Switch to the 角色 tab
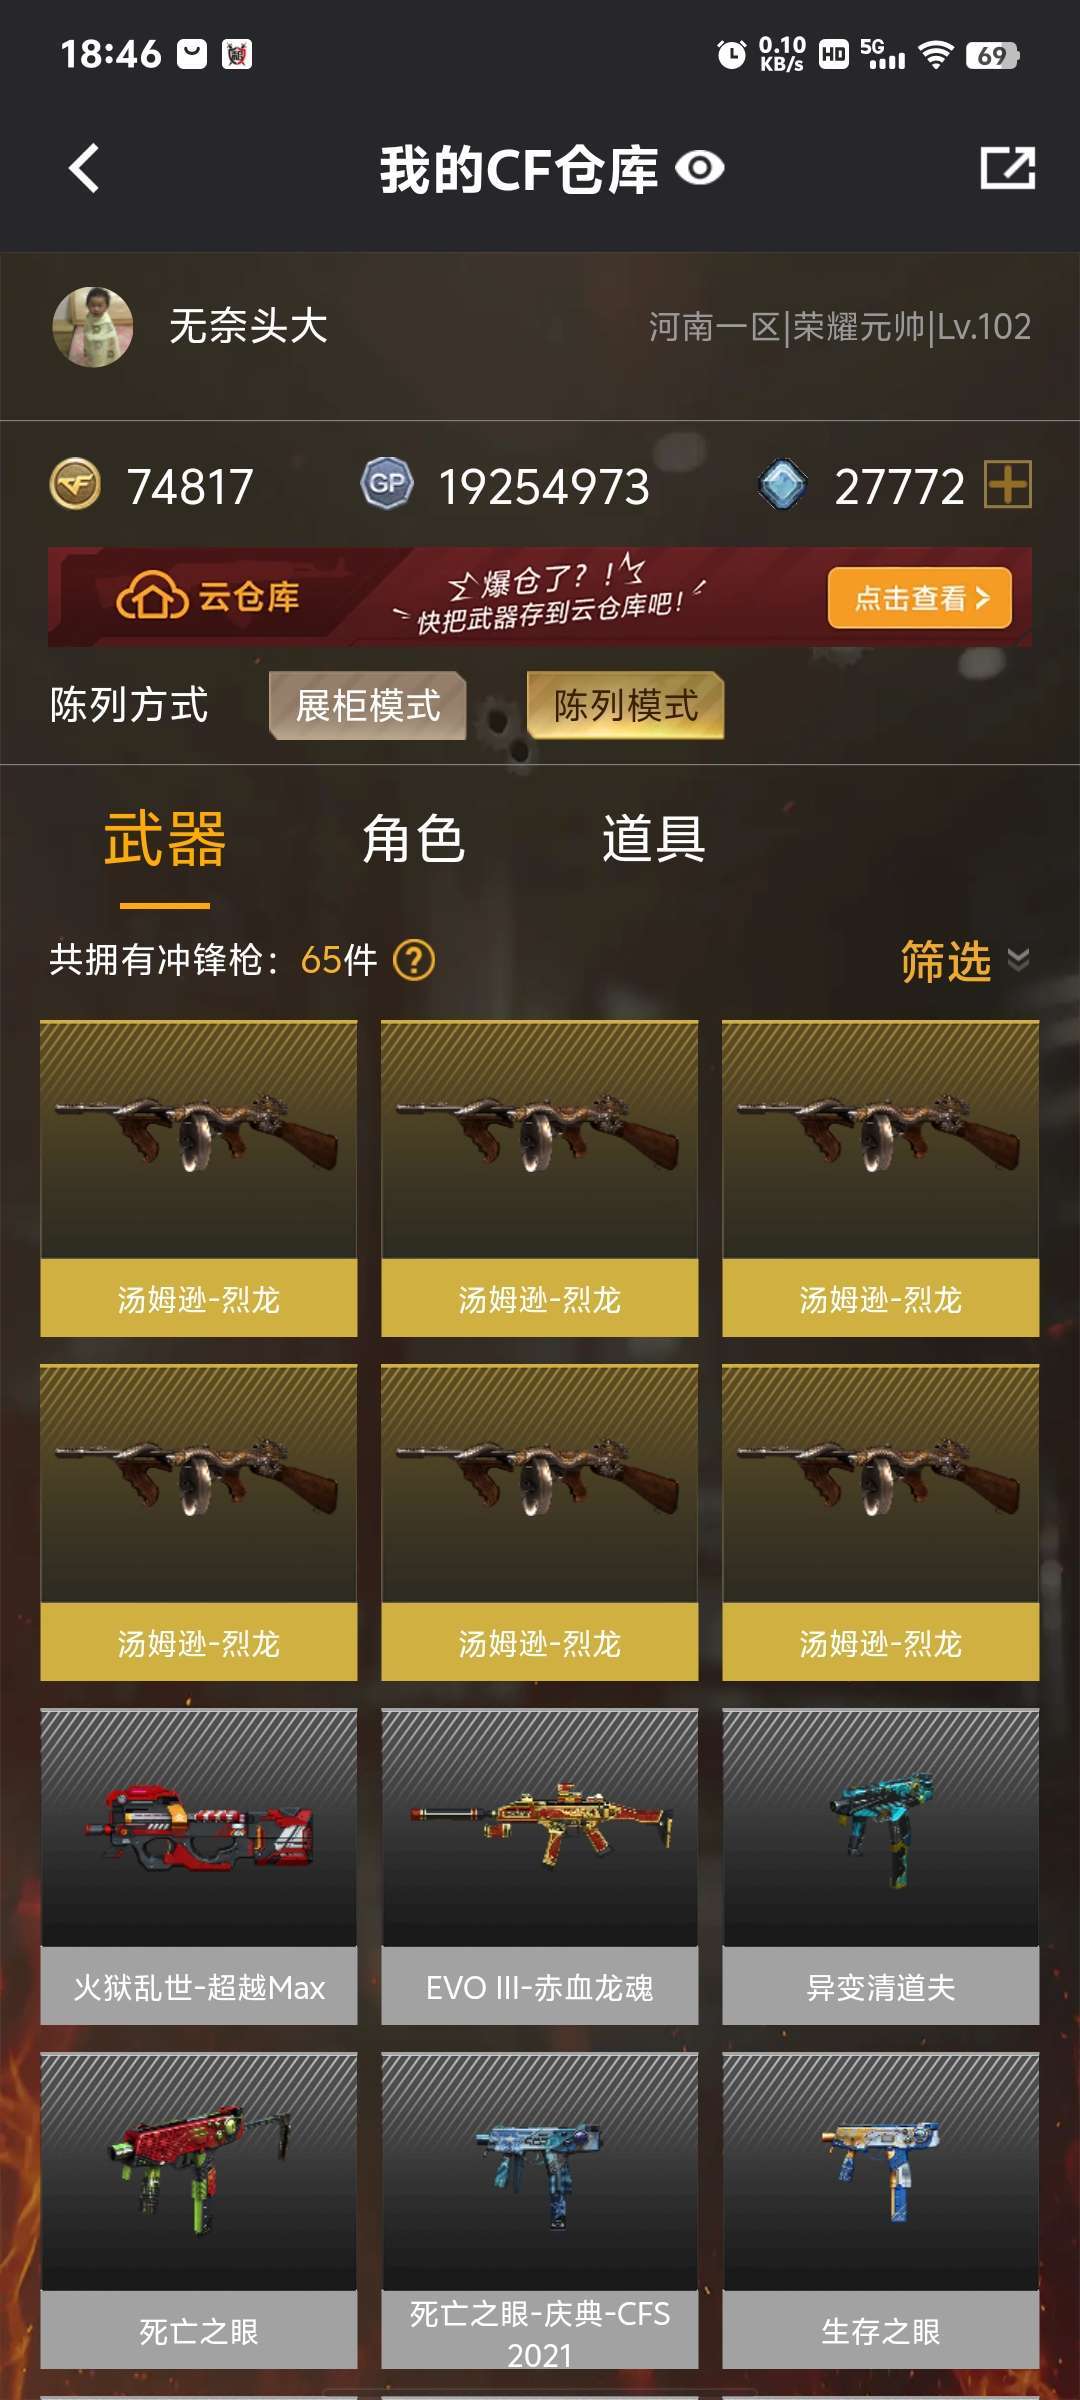This screenshot has height=2400, width=1080. 414,838
